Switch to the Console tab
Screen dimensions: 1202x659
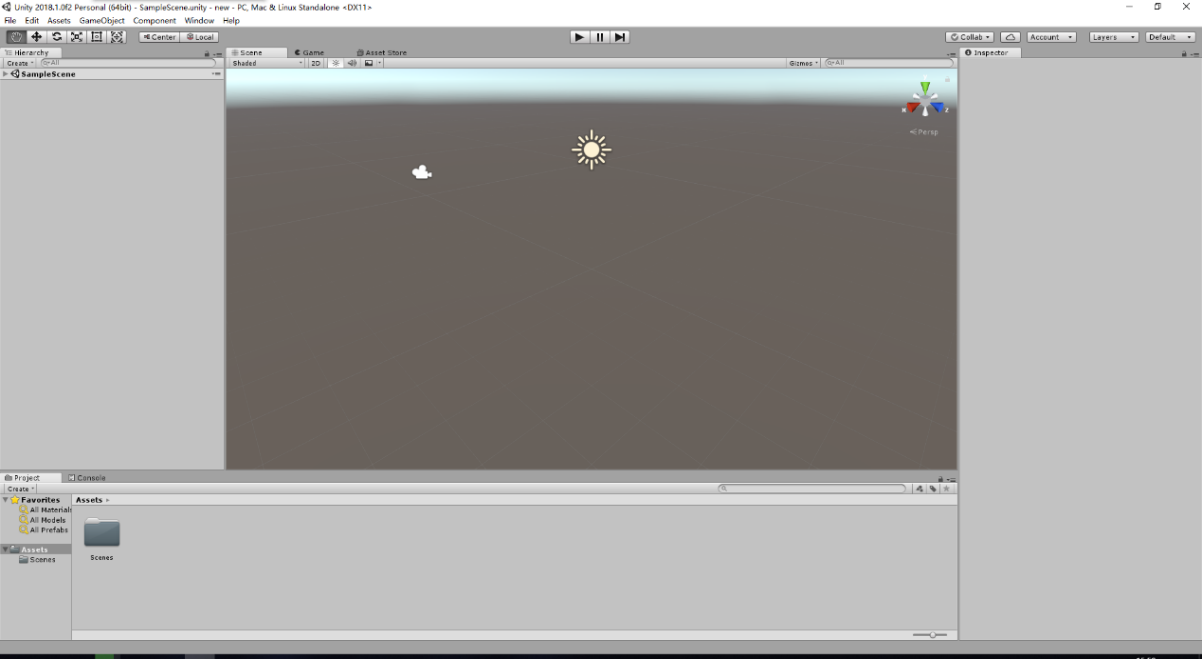87,478
